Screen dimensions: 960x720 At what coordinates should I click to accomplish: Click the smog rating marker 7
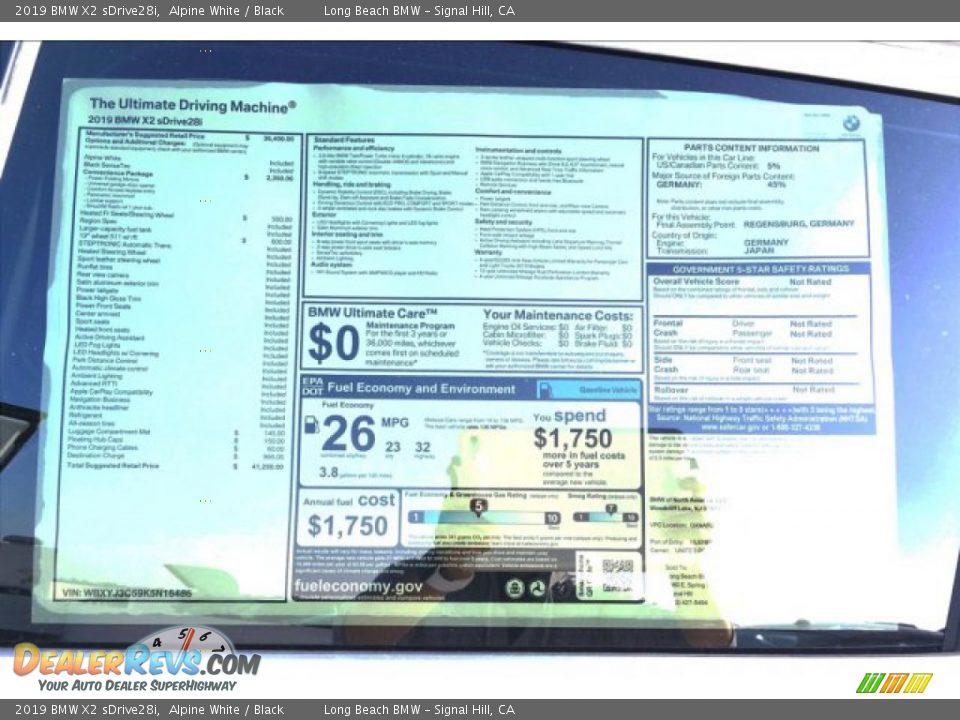pos(611,508)
